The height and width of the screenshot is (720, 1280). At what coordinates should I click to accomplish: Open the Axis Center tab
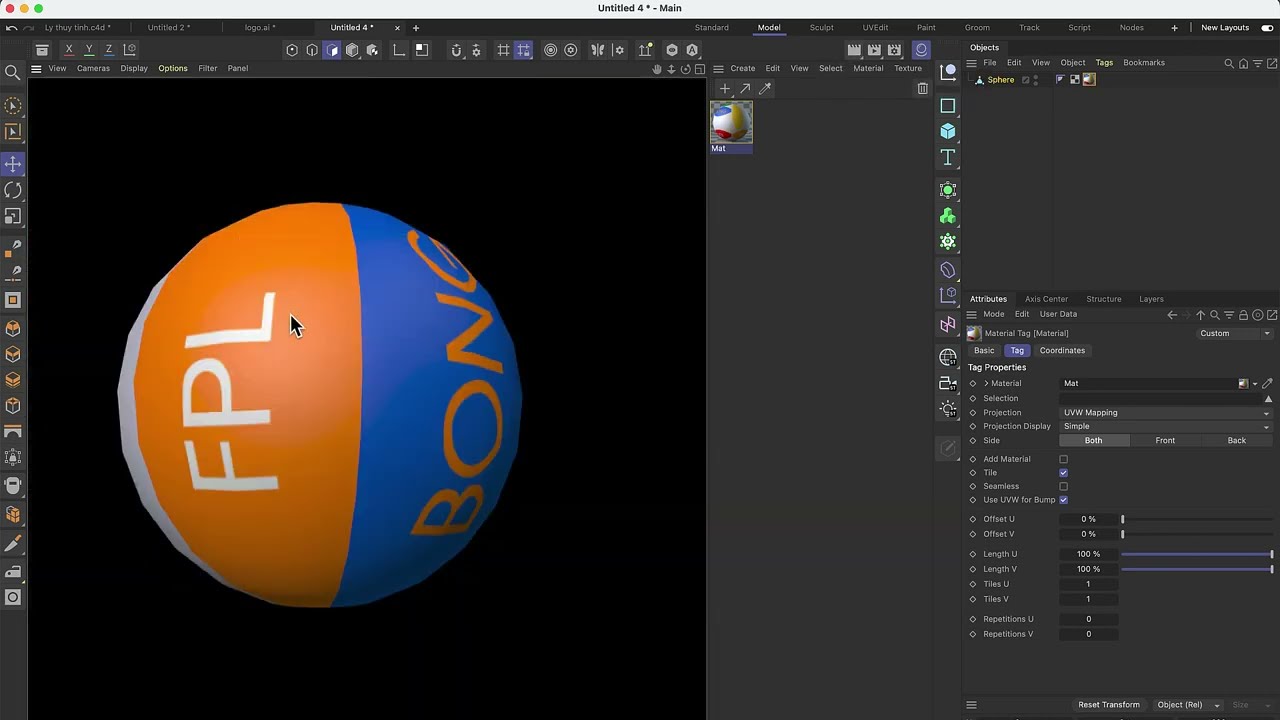tap(1046, 299)
